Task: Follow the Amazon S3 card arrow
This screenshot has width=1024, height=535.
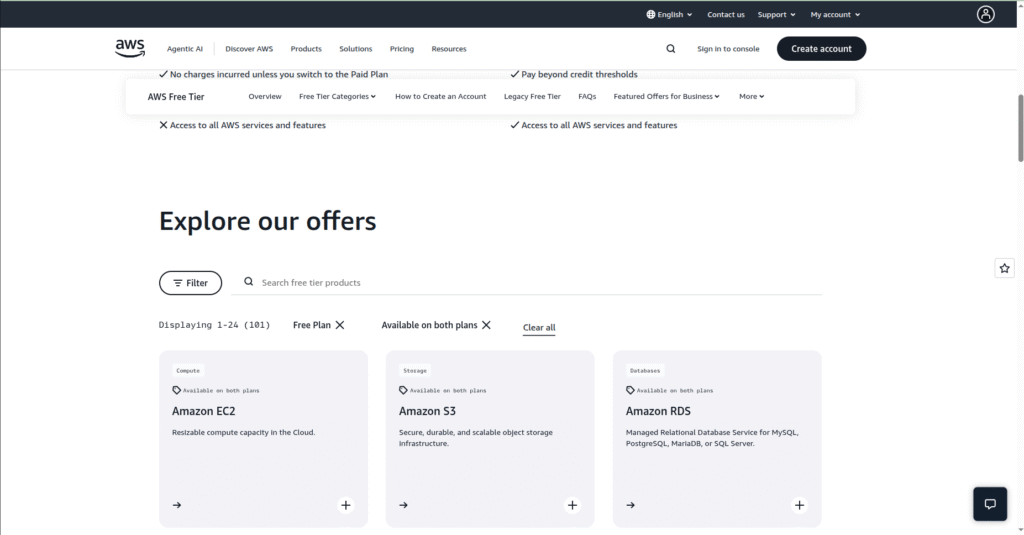Action: coord(404,505)
